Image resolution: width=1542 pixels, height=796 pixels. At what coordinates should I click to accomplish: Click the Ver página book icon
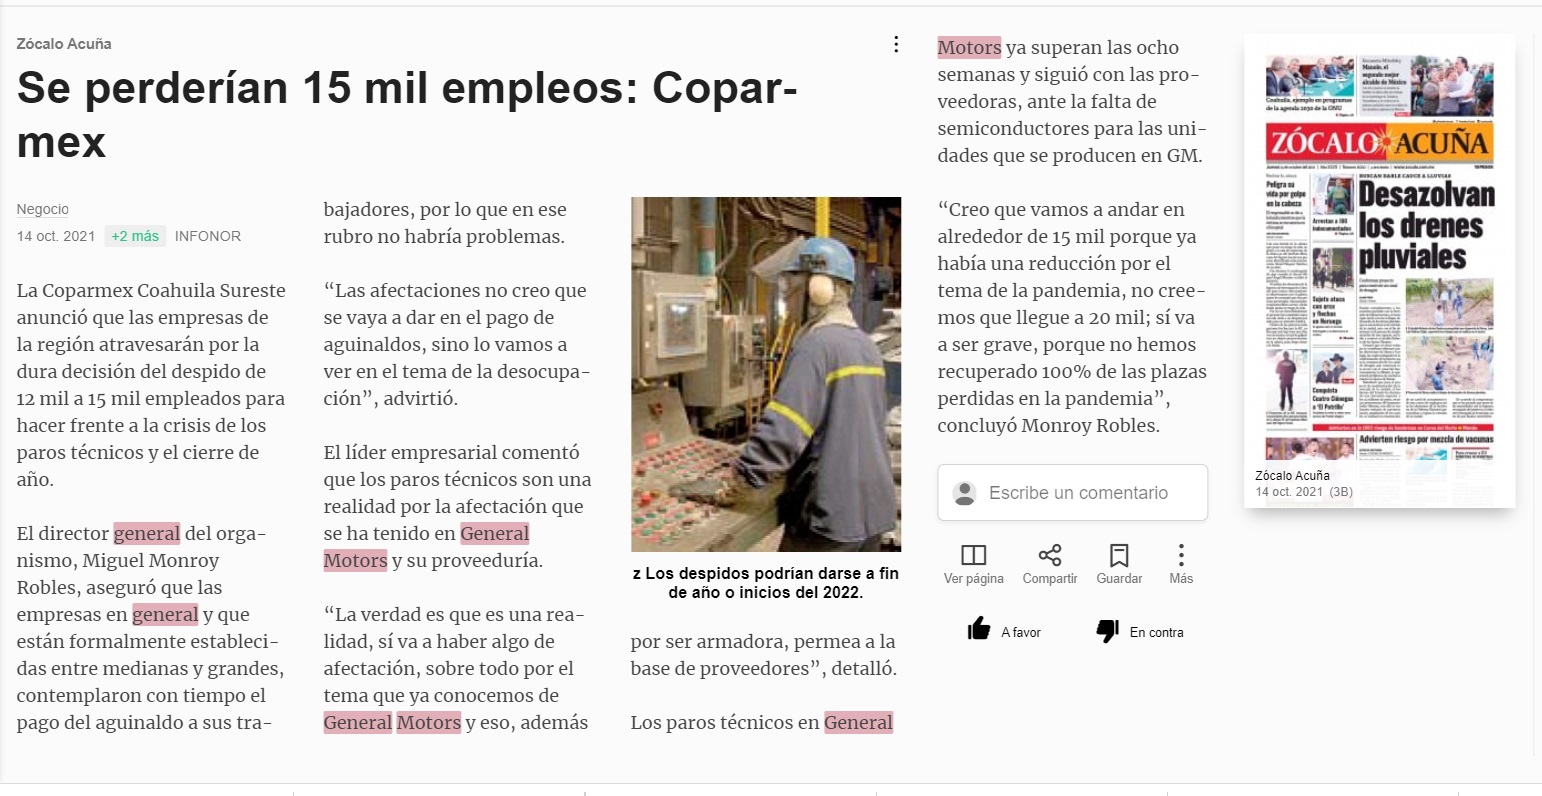point(973,555)
